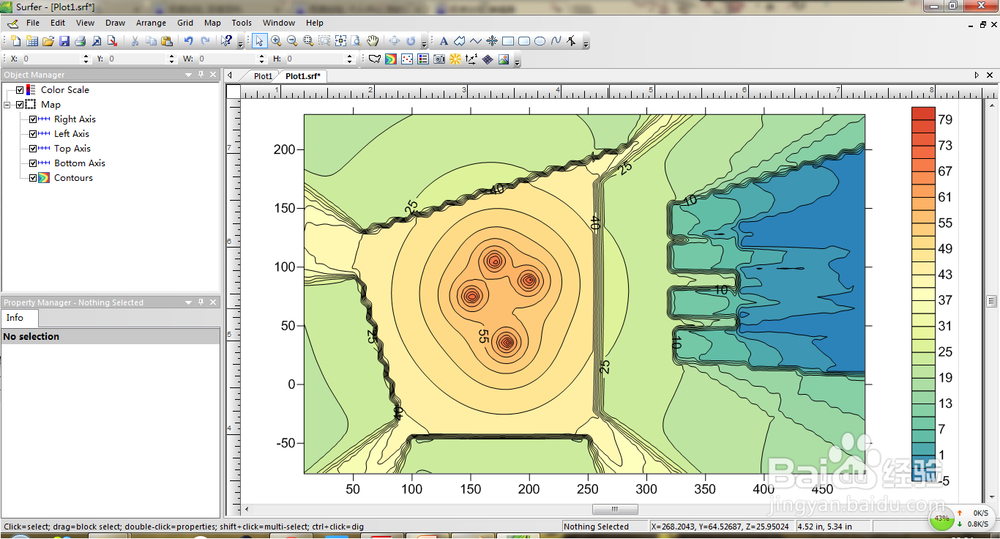Open the Object Manager panel dropdown arrow
Viewport: 1000px width, 539px height.
(x=188, y=75)
